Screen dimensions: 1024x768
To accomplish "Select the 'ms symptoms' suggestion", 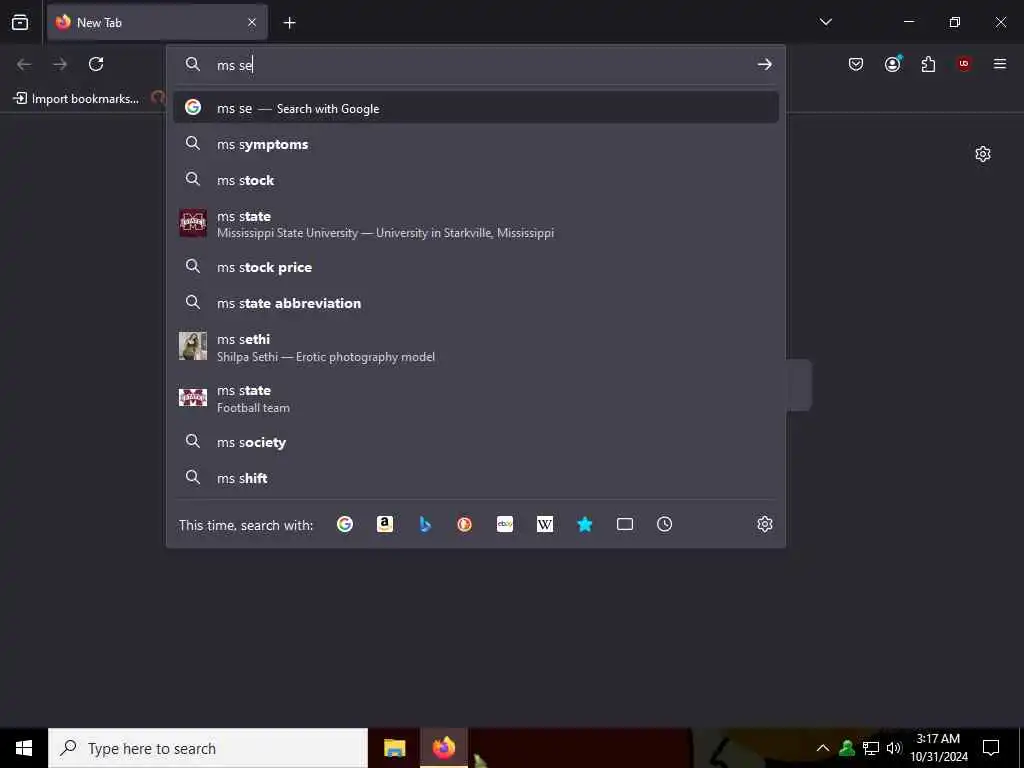I will click(475, 144).
